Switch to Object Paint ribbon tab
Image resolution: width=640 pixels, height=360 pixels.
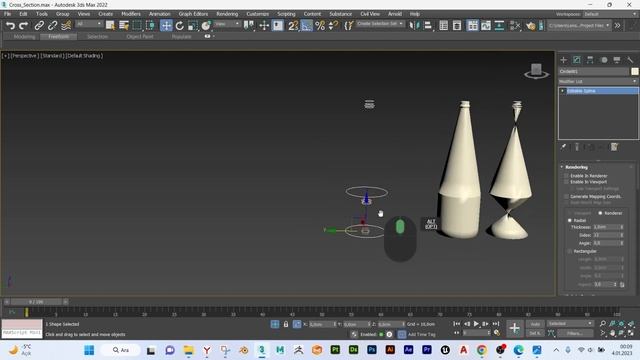140,36
